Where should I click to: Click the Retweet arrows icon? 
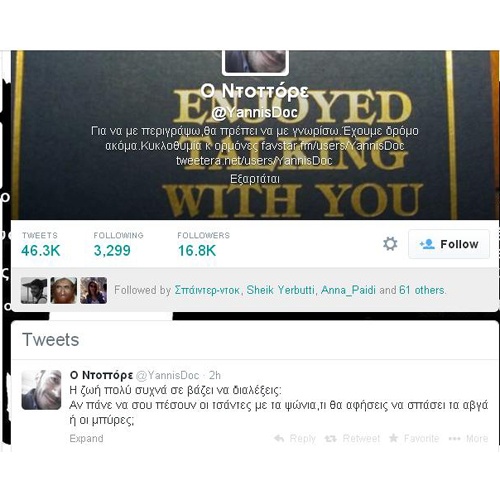[330, 439]
